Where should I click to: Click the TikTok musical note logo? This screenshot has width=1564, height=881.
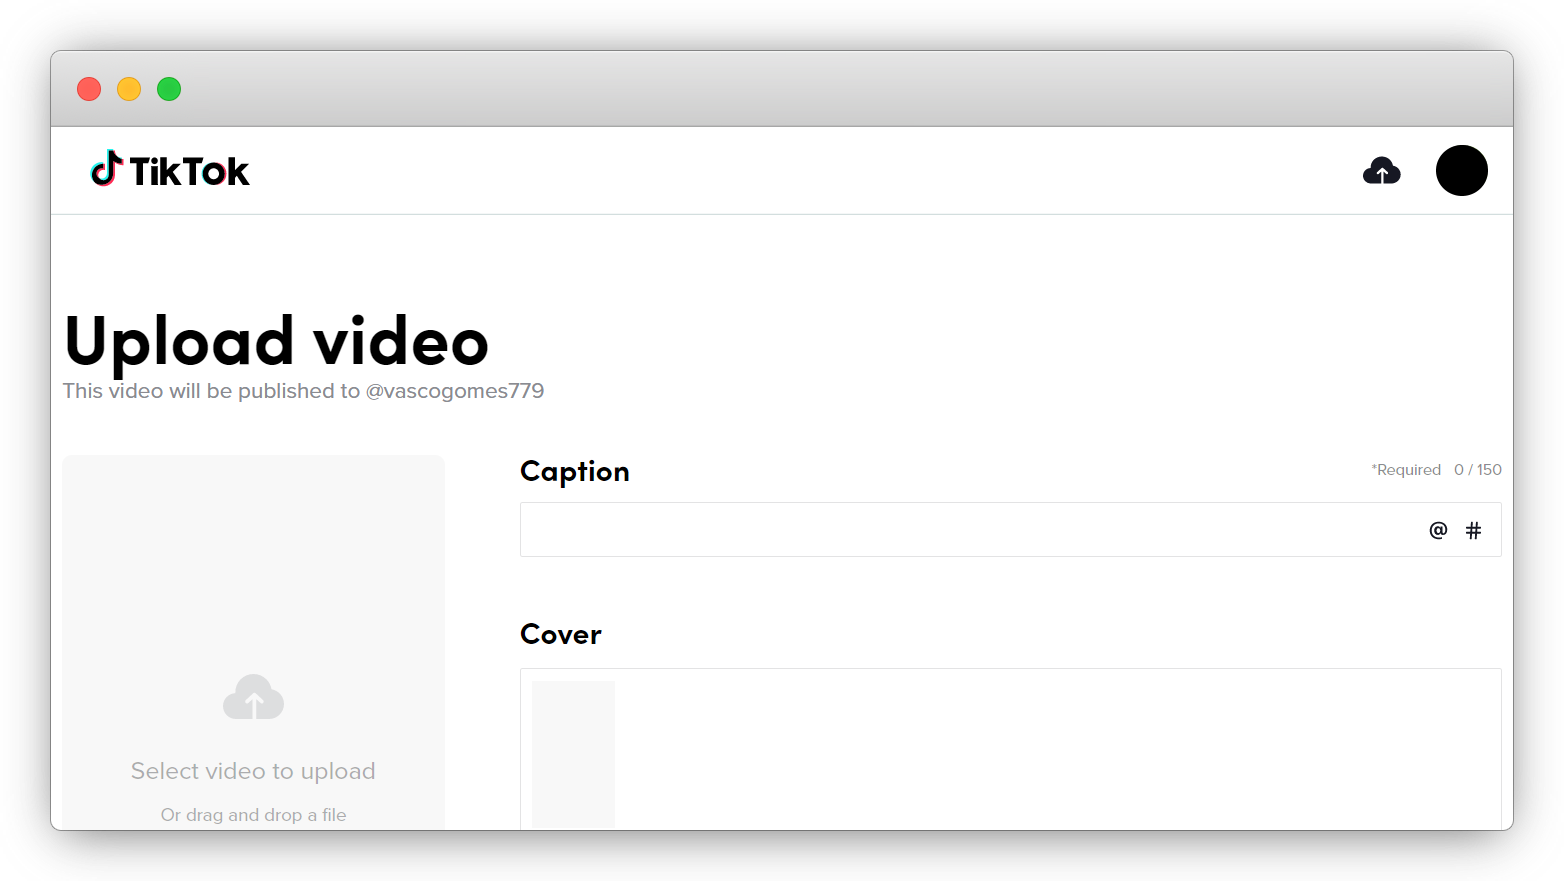coord(106,170)
